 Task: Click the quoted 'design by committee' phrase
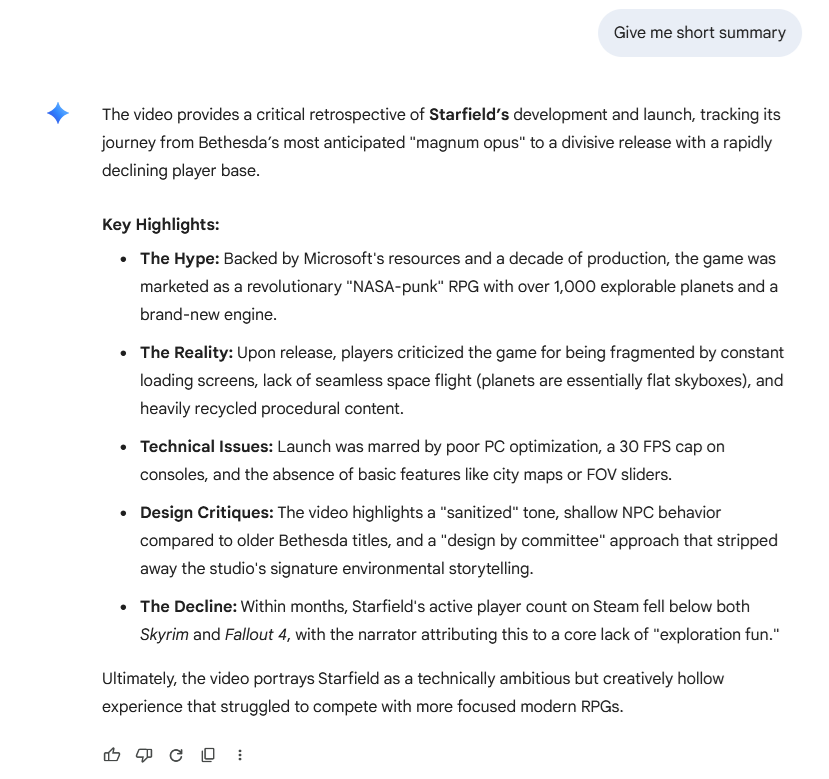click(x=522, y=541)
